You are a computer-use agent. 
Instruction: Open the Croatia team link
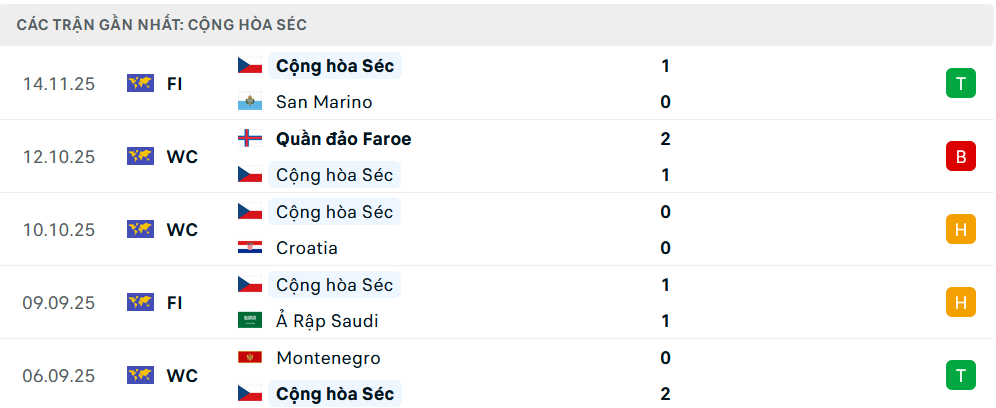pyautogui.click(x=306, y=248)
